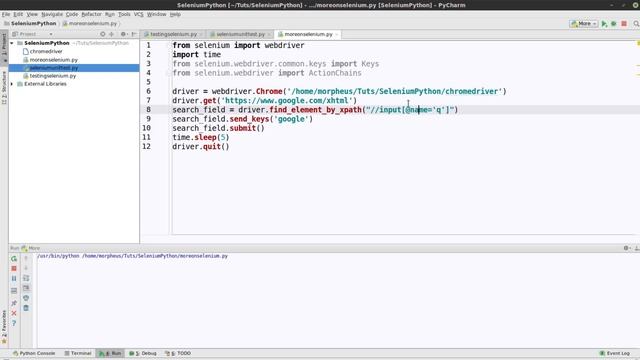Stop the process in Run panel
The height and width of the screenshot is (360, 640).
click(14, 269)
